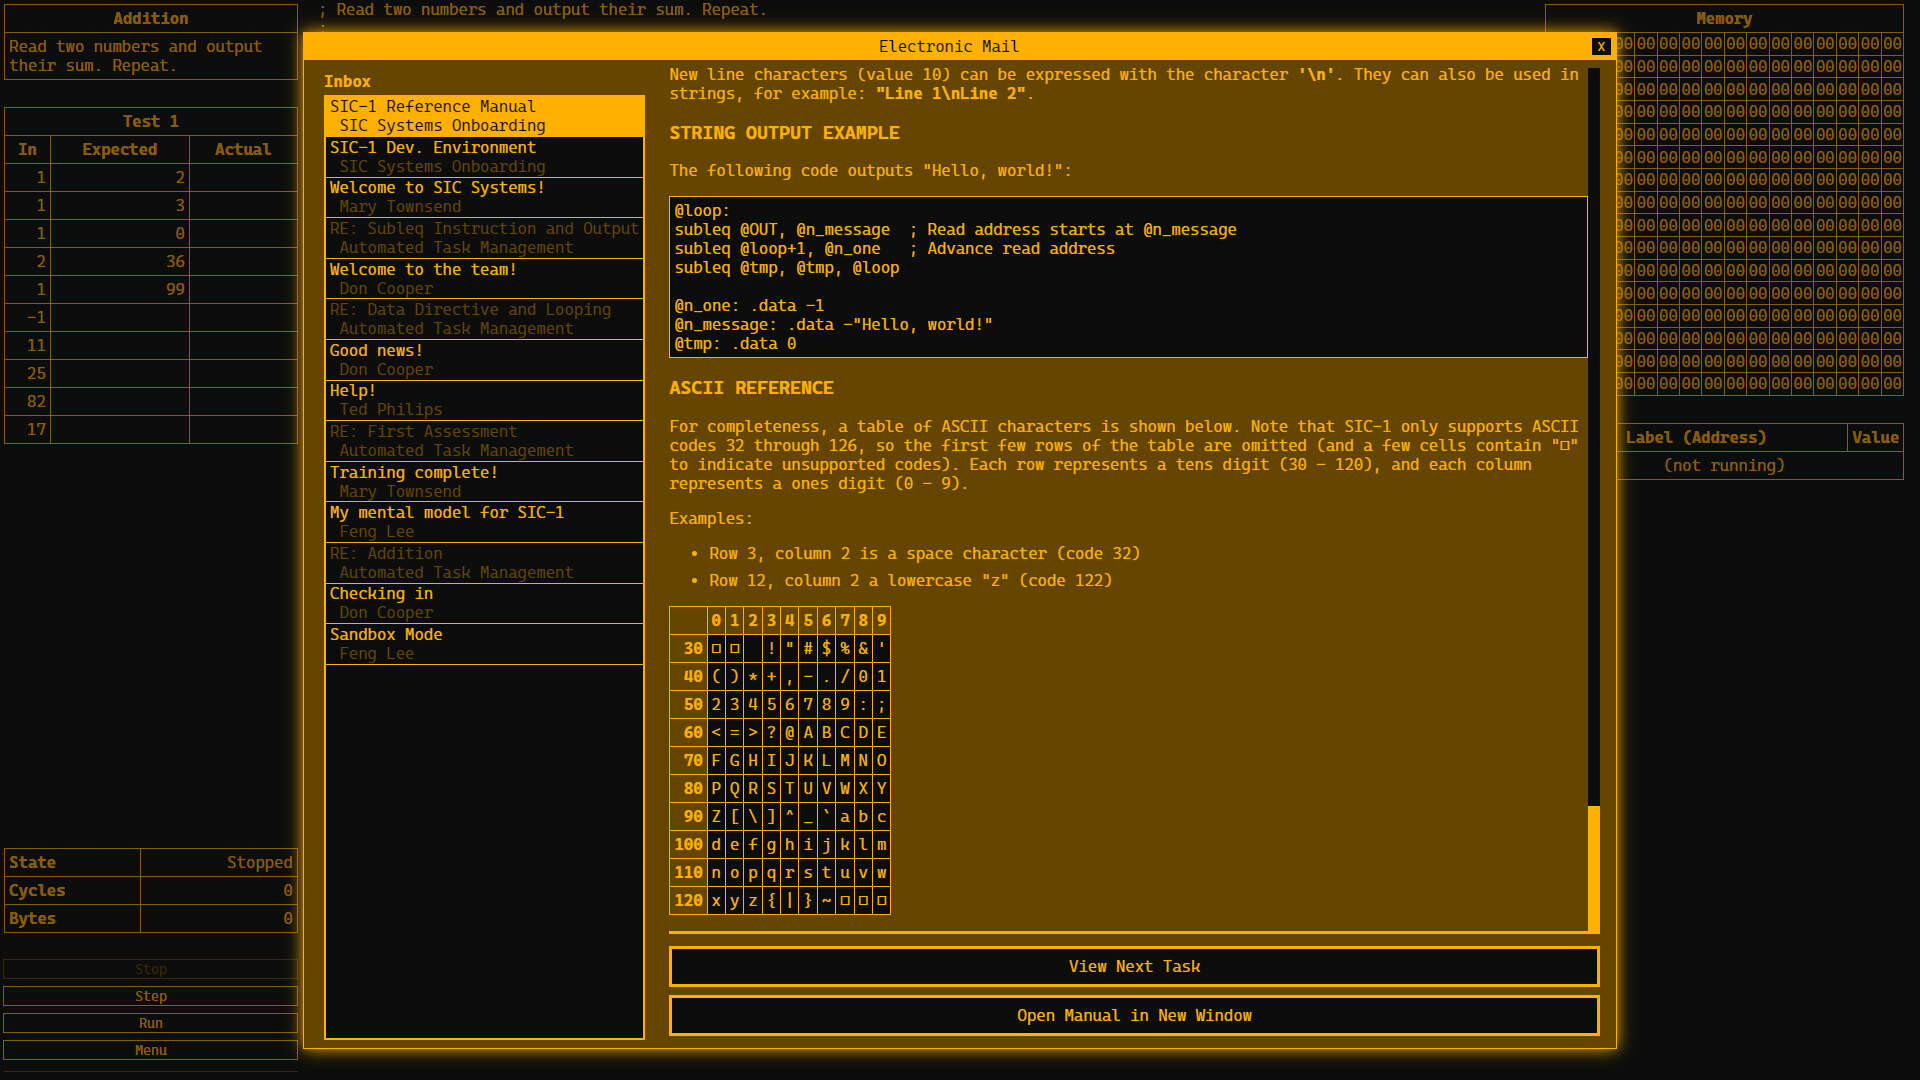The height and width of the screenshot is (1080, 1920).
Task: Select the Training complete! message
Action: pyautogui.click(x=483, y=481)
